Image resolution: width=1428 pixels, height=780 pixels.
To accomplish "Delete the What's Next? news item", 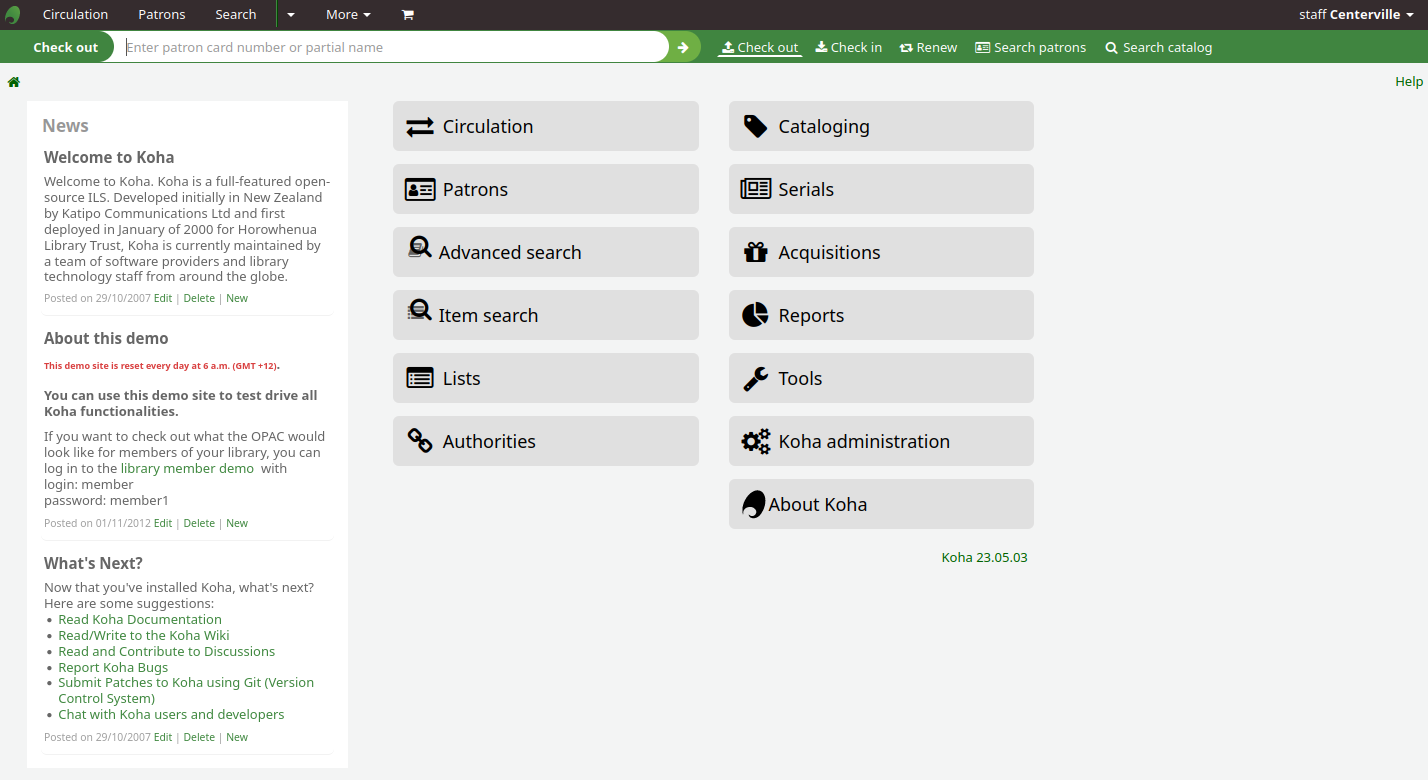I will pyautogui.click(x=199, y=737).
